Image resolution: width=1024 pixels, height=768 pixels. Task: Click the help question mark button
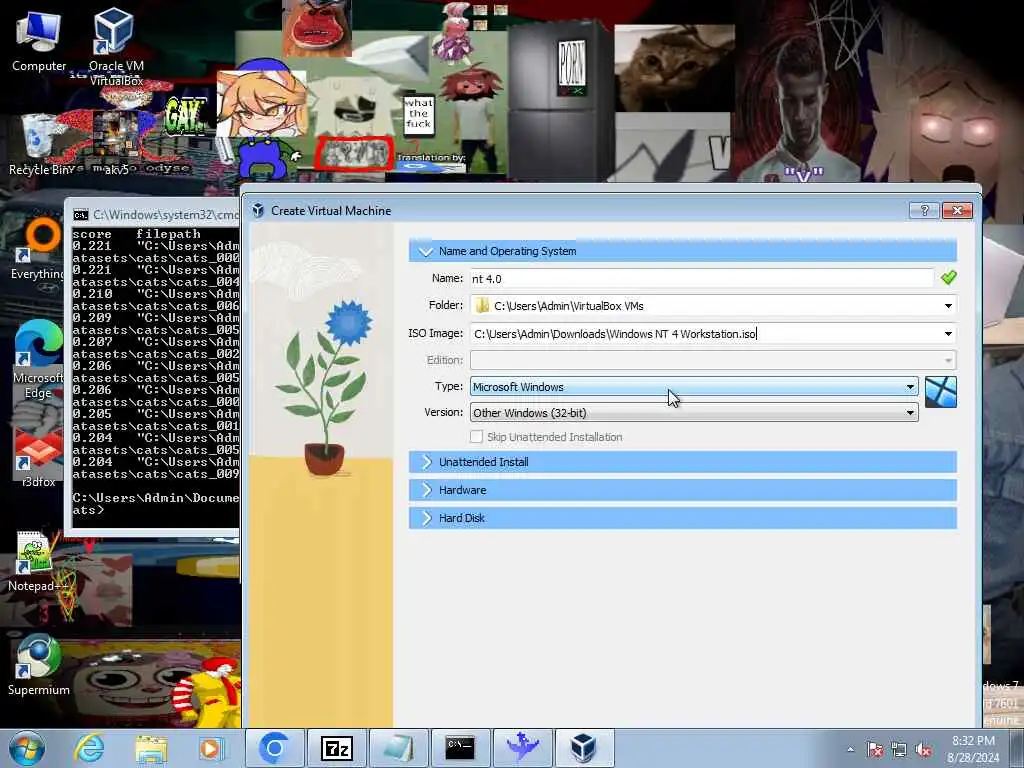pyautogui.click(x=924, y=210)
